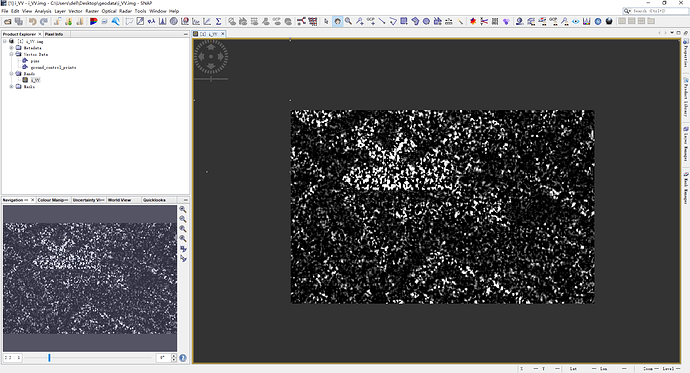Increase rotation angle with the spinner up arrow

point(174,356)
